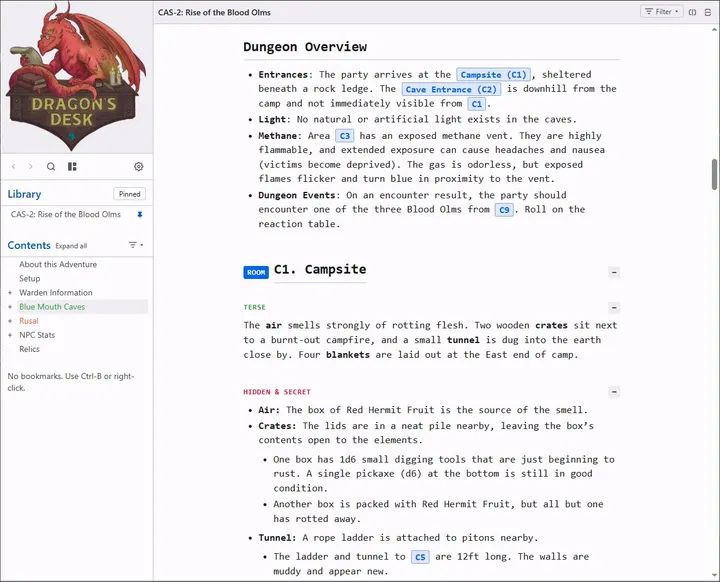The width and height of the screenshot is (720, 582).
Task: Click the Pinned button
Action: tap(129, 194)
